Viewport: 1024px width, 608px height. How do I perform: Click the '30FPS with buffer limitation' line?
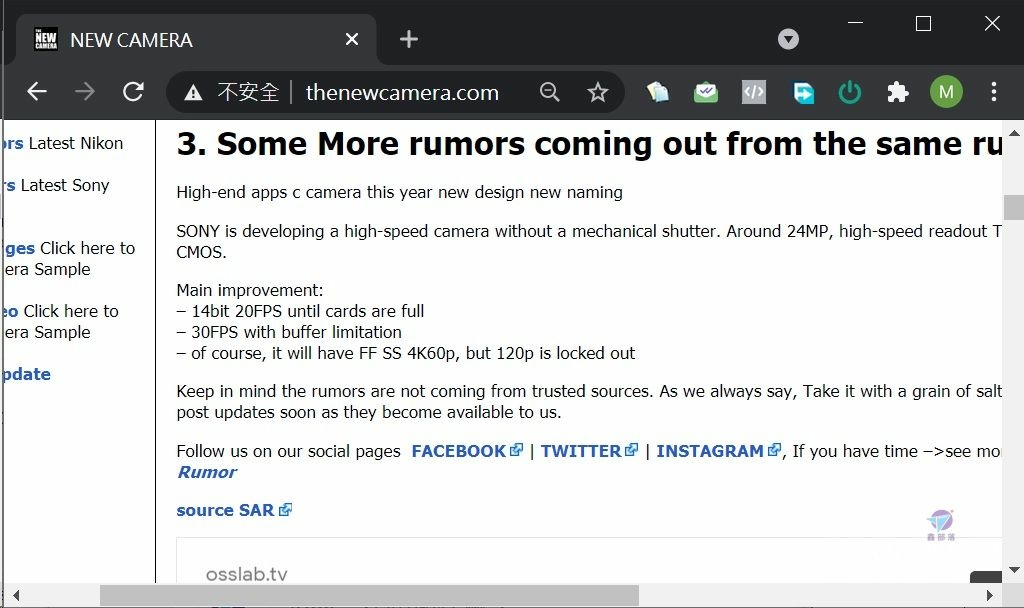289,332
